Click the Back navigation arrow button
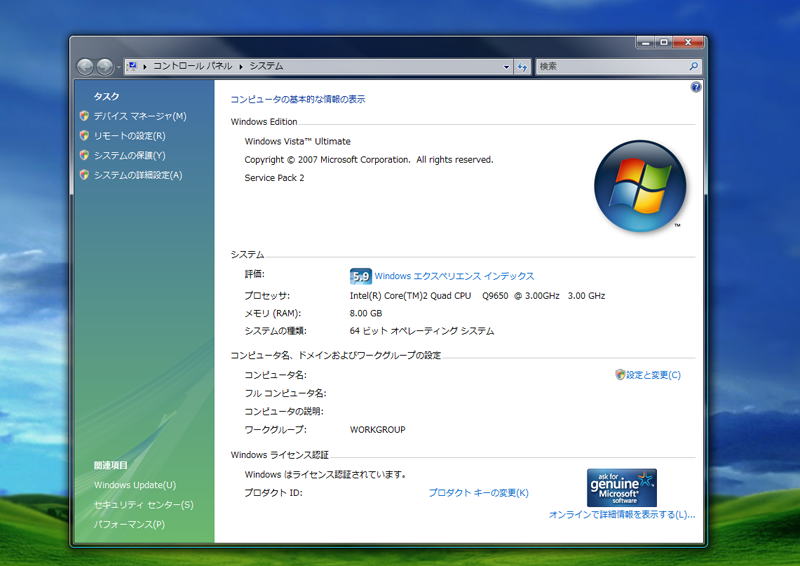800x566 pixels. pos(85,66)
